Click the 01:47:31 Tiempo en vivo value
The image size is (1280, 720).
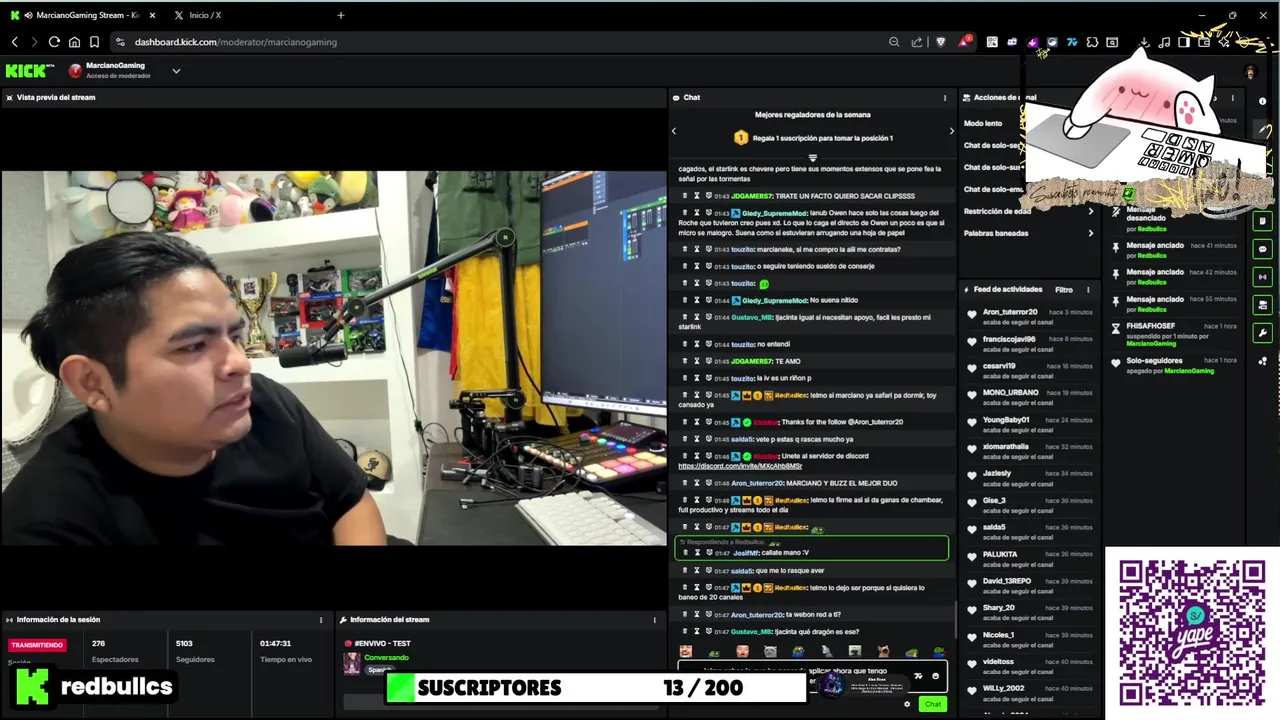point(275,644)
